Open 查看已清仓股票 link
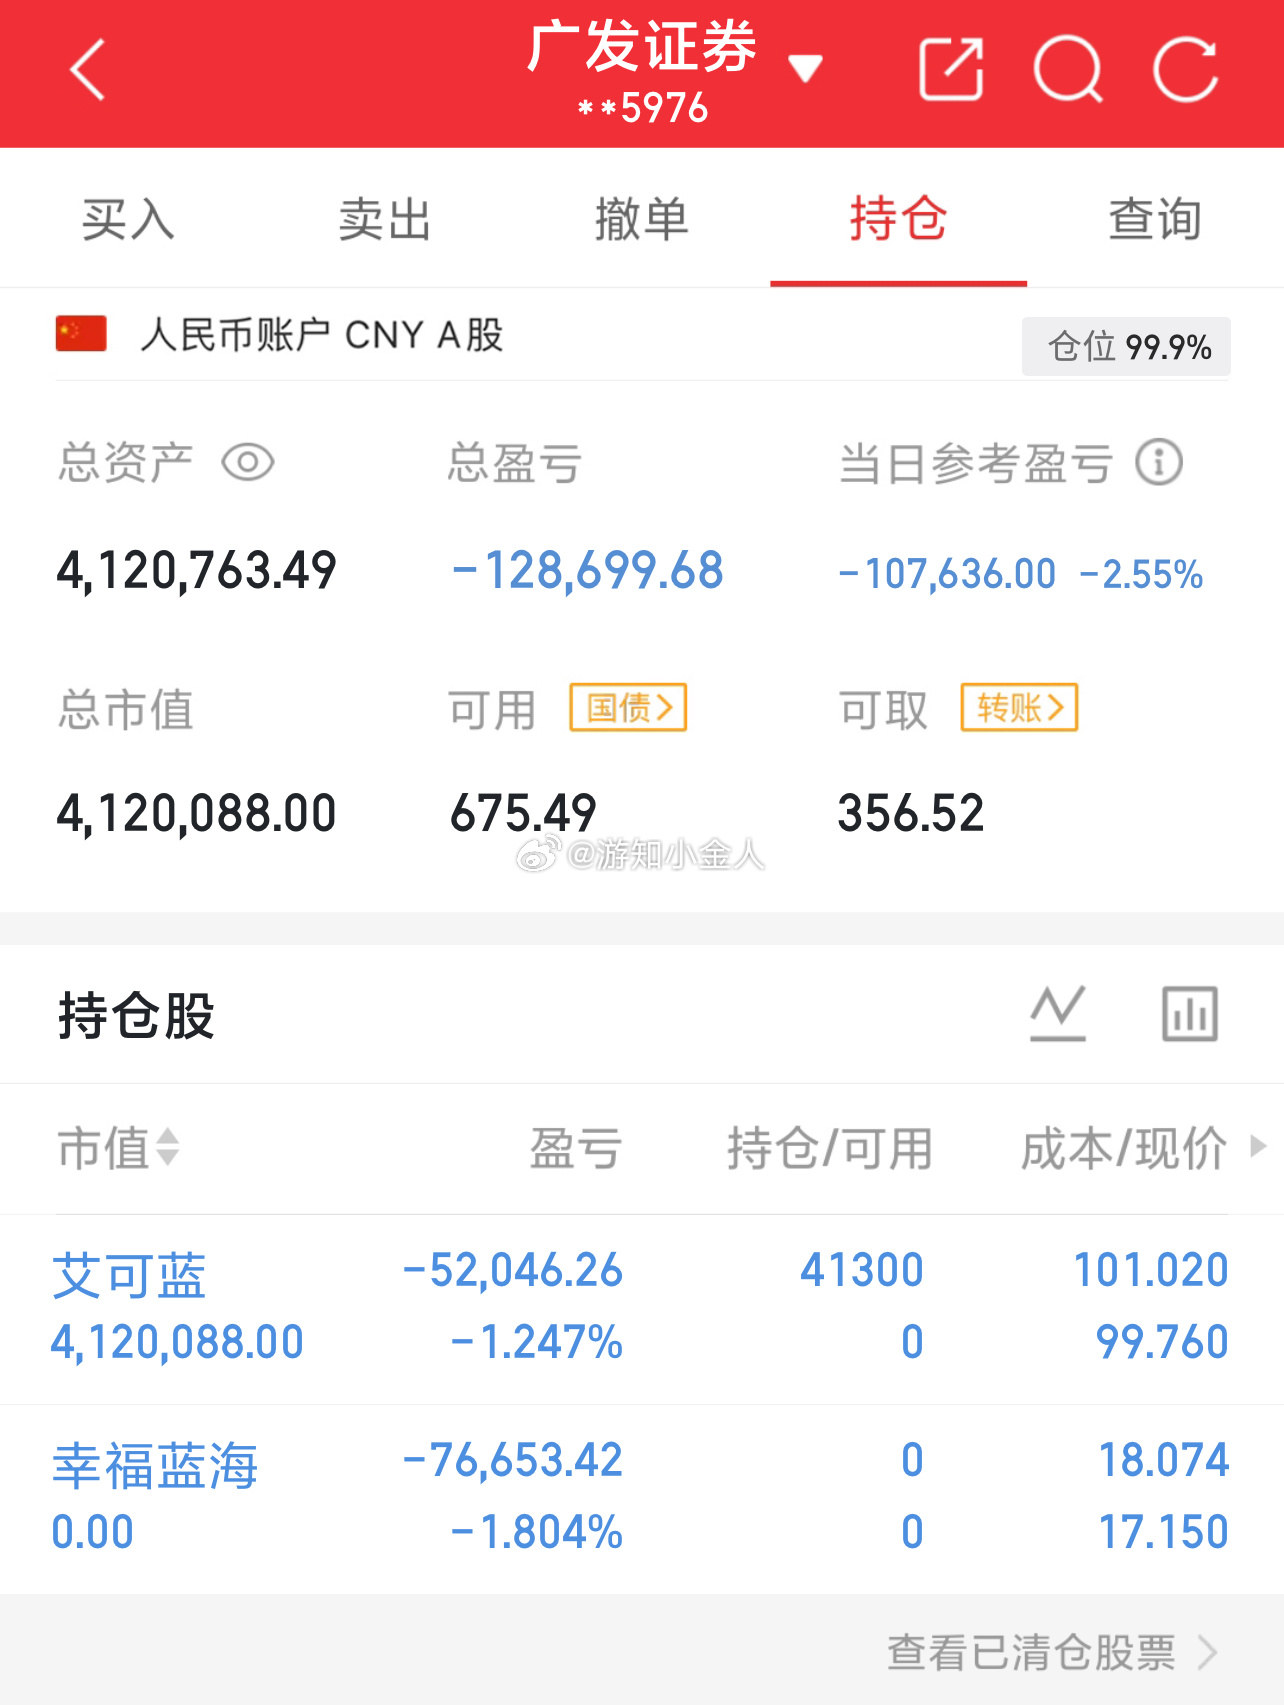Viewport: 1284px width, 1705px height. pos(1052,1652)
